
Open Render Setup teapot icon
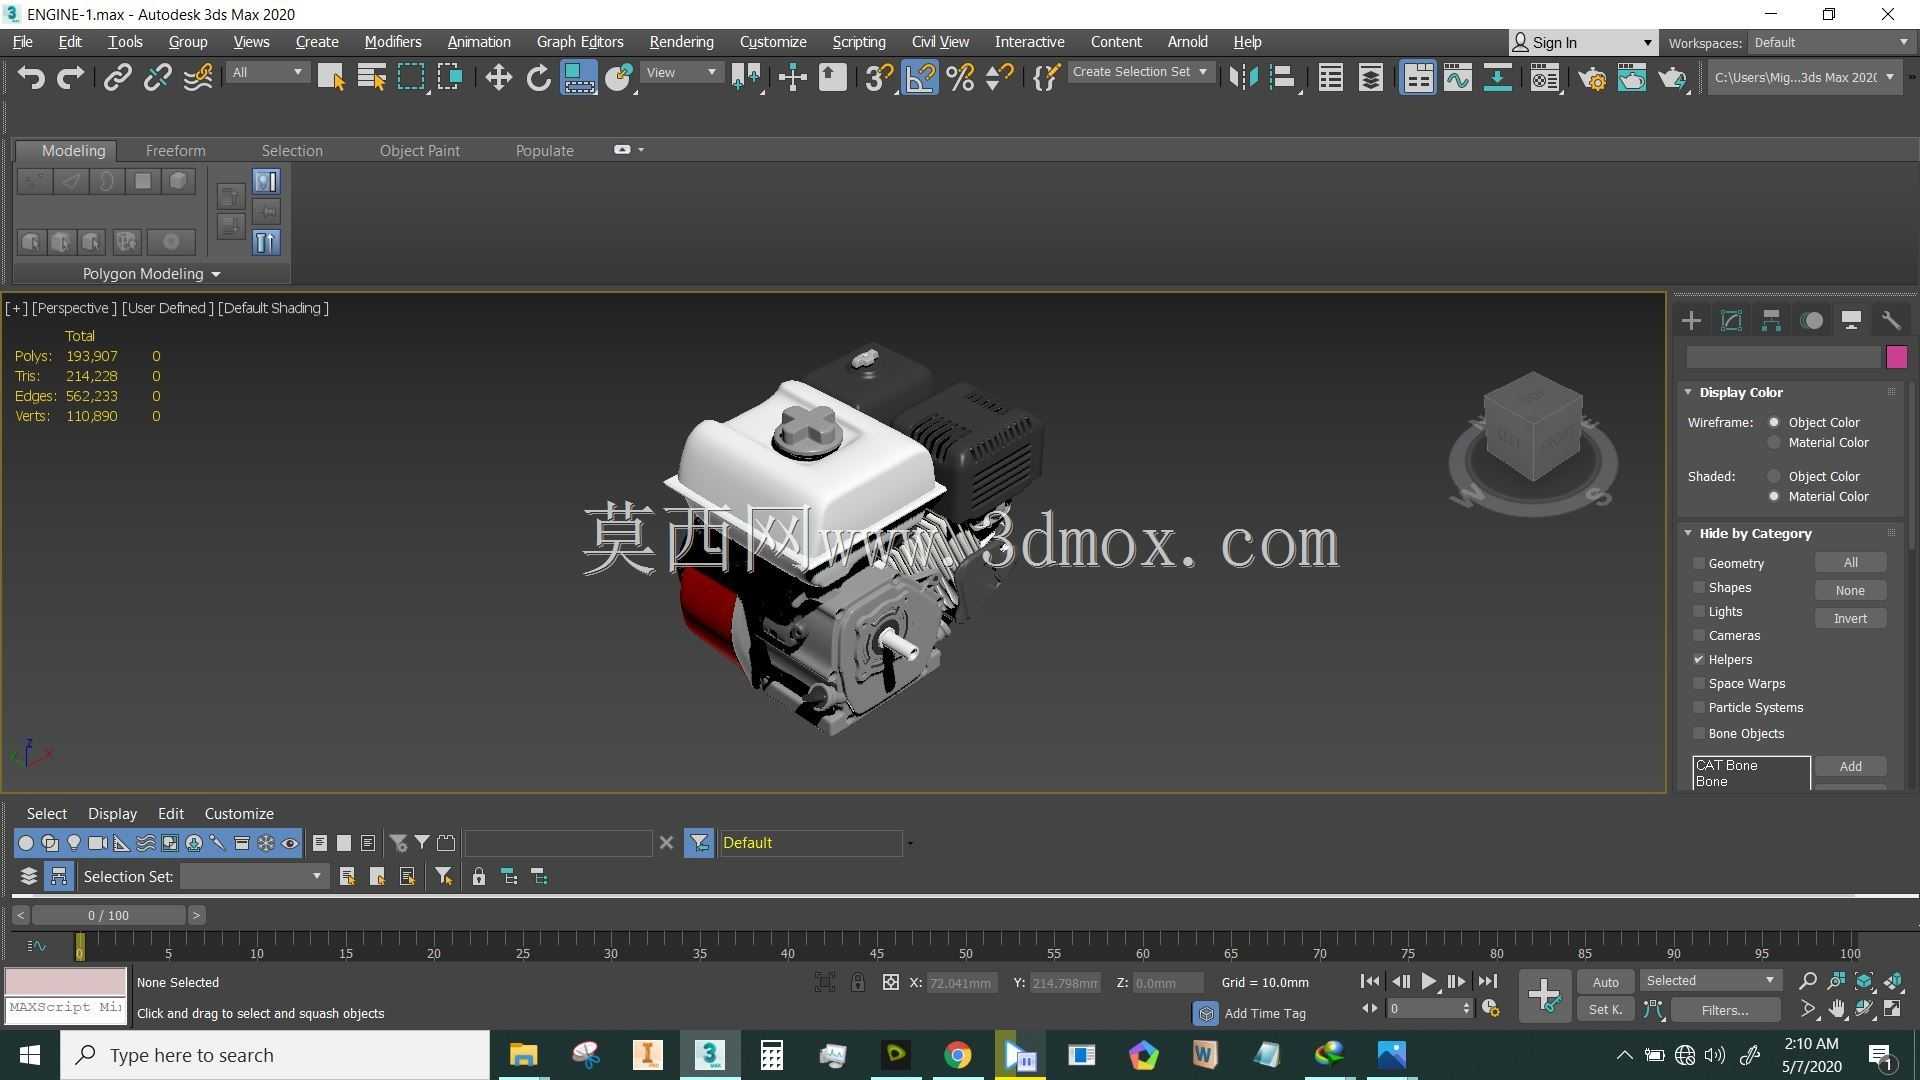(1592, 77)
